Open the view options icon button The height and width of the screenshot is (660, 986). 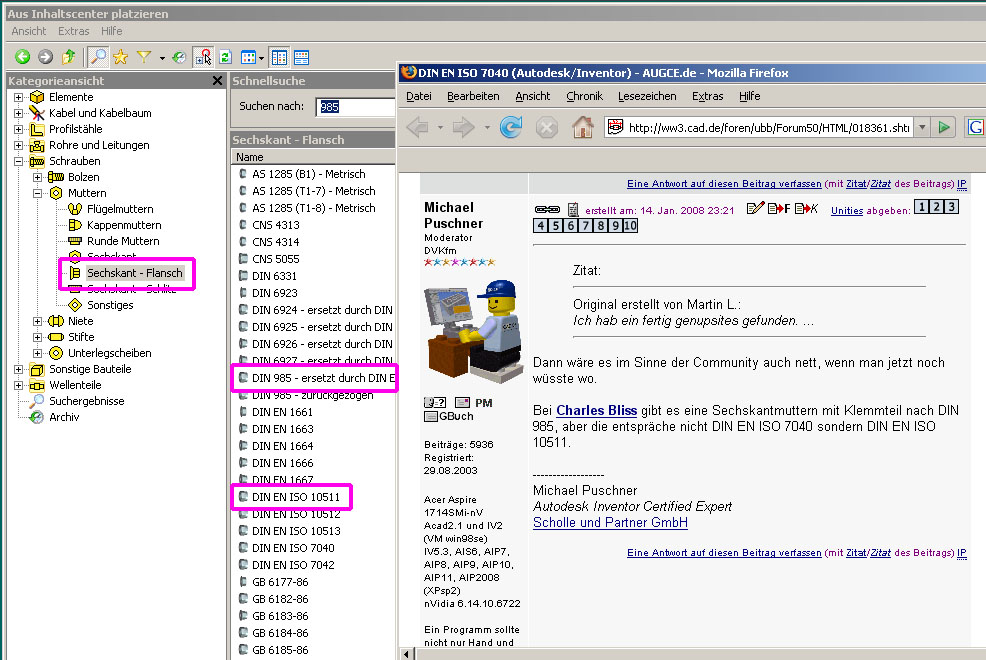[x=249, y=57]
